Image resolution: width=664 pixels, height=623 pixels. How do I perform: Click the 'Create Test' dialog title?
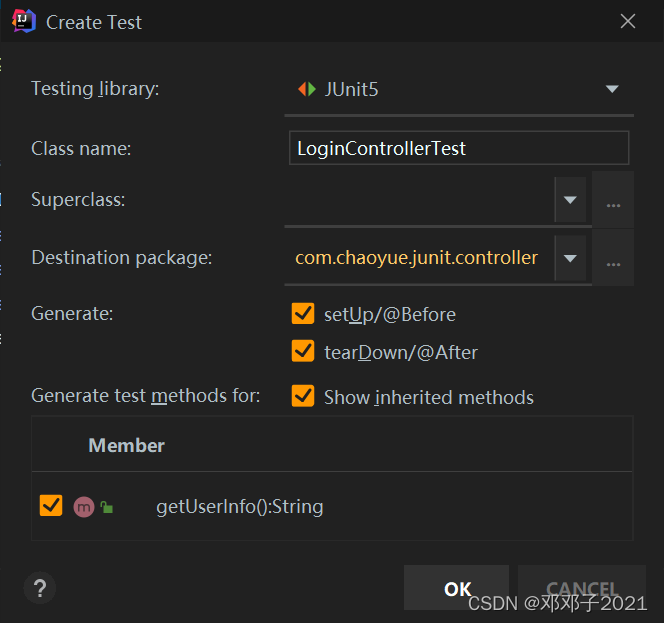click(94, 22)
